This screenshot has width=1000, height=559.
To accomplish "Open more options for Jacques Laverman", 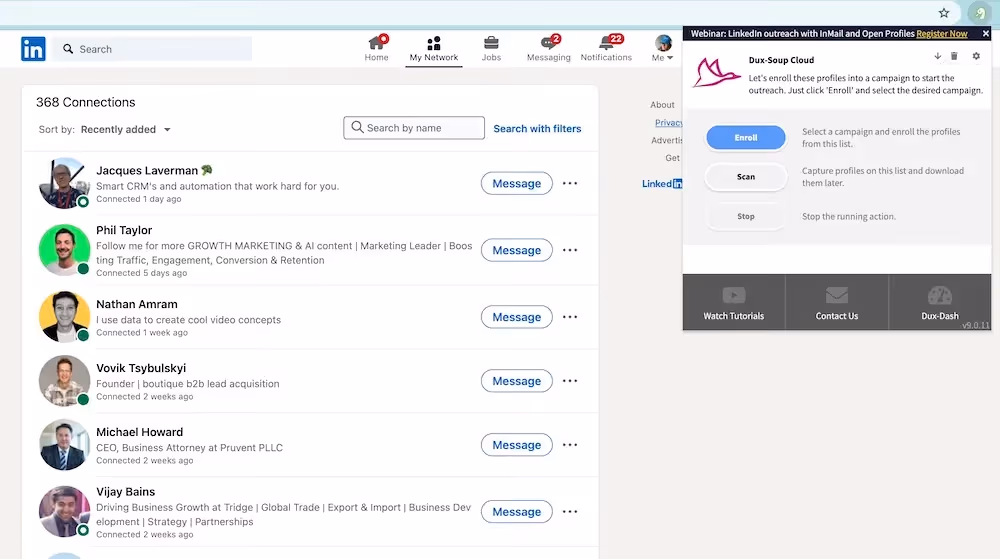I will pyautogui.click(x=570, y=184).
